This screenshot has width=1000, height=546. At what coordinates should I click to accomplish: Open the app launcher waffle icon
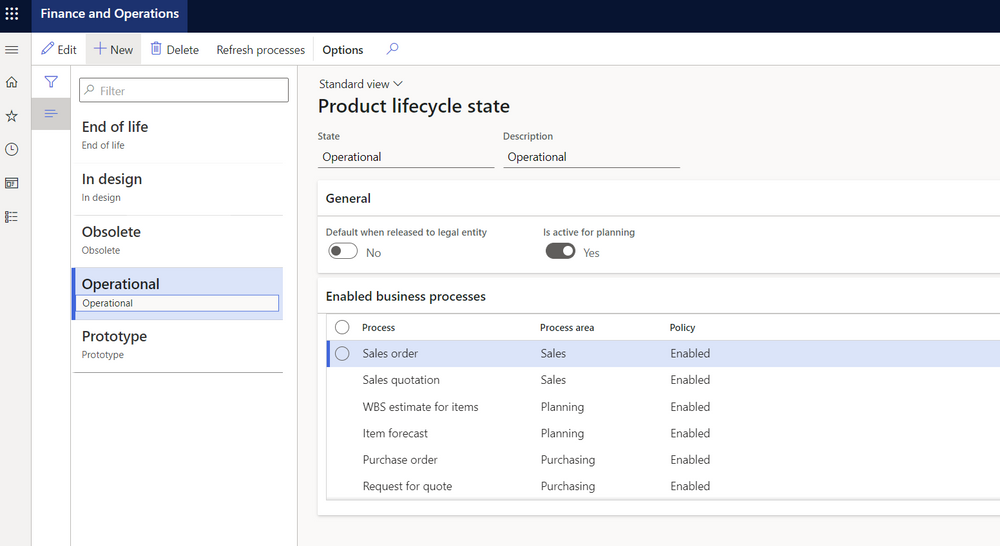tap(12, 14)
